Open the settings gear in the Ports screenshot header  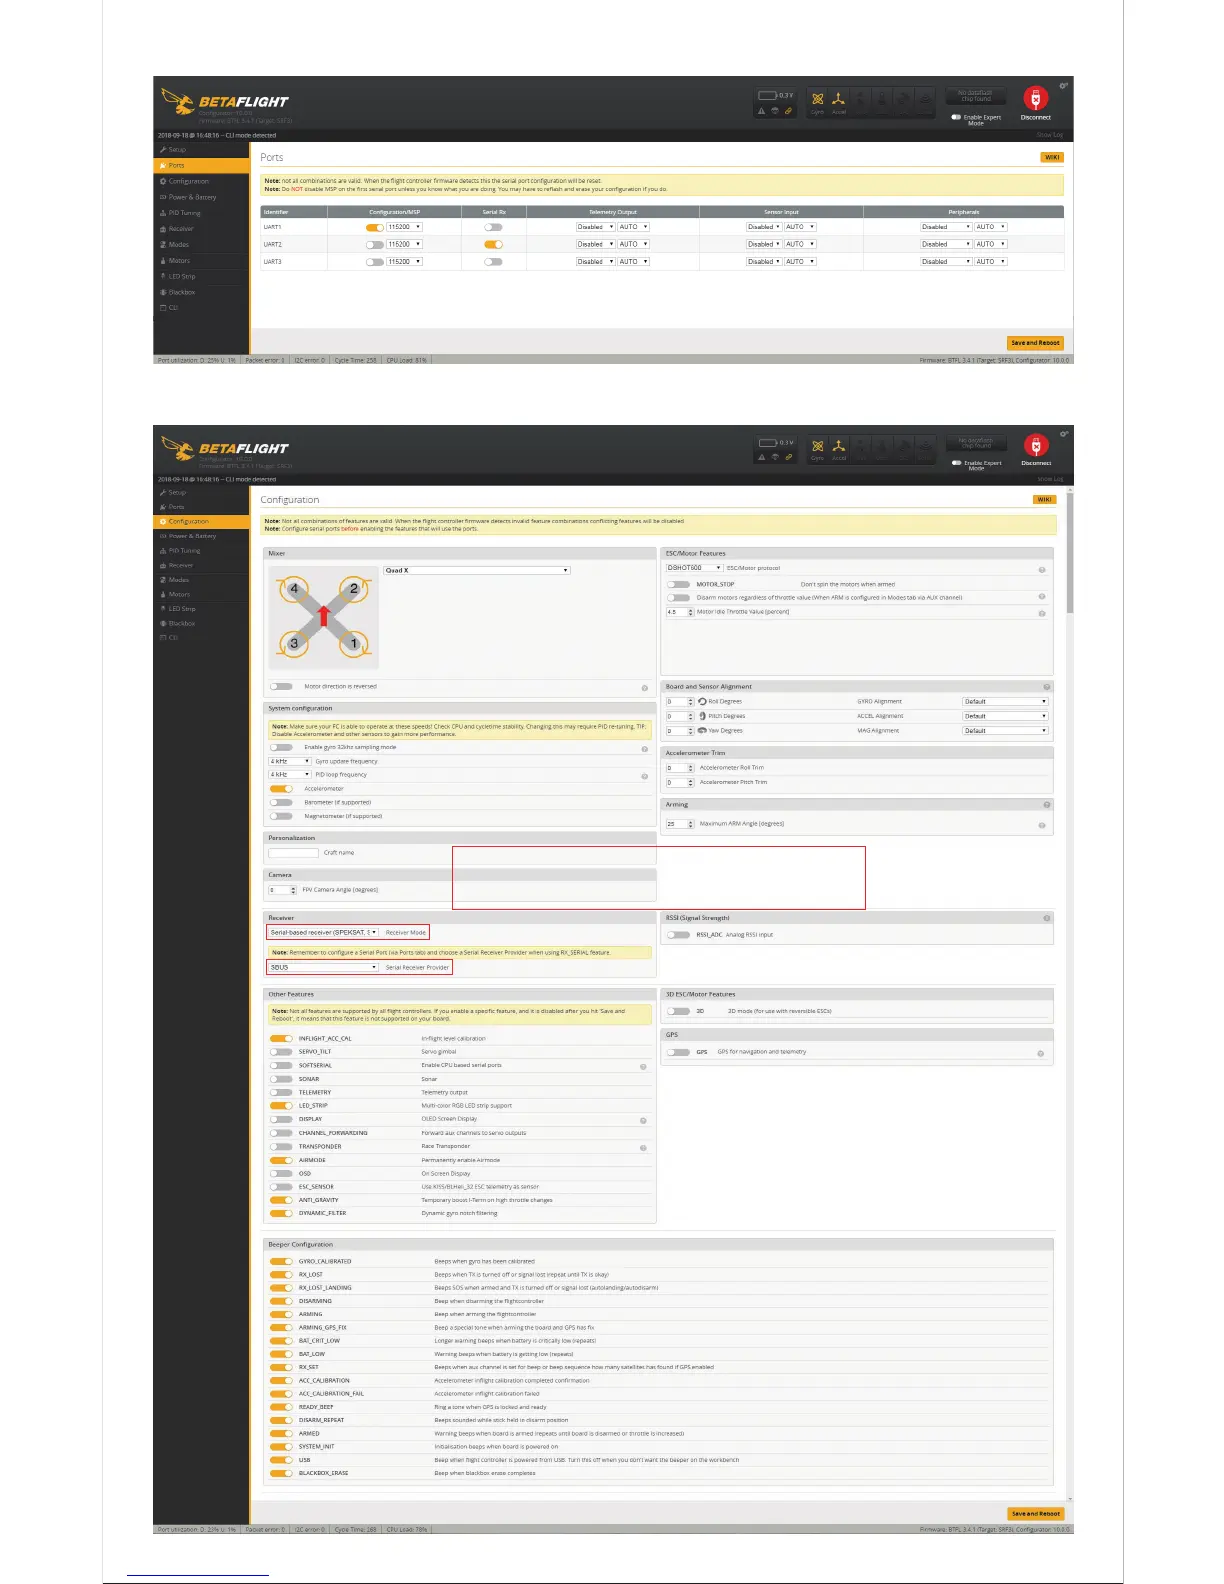(x=1064, y=85)
